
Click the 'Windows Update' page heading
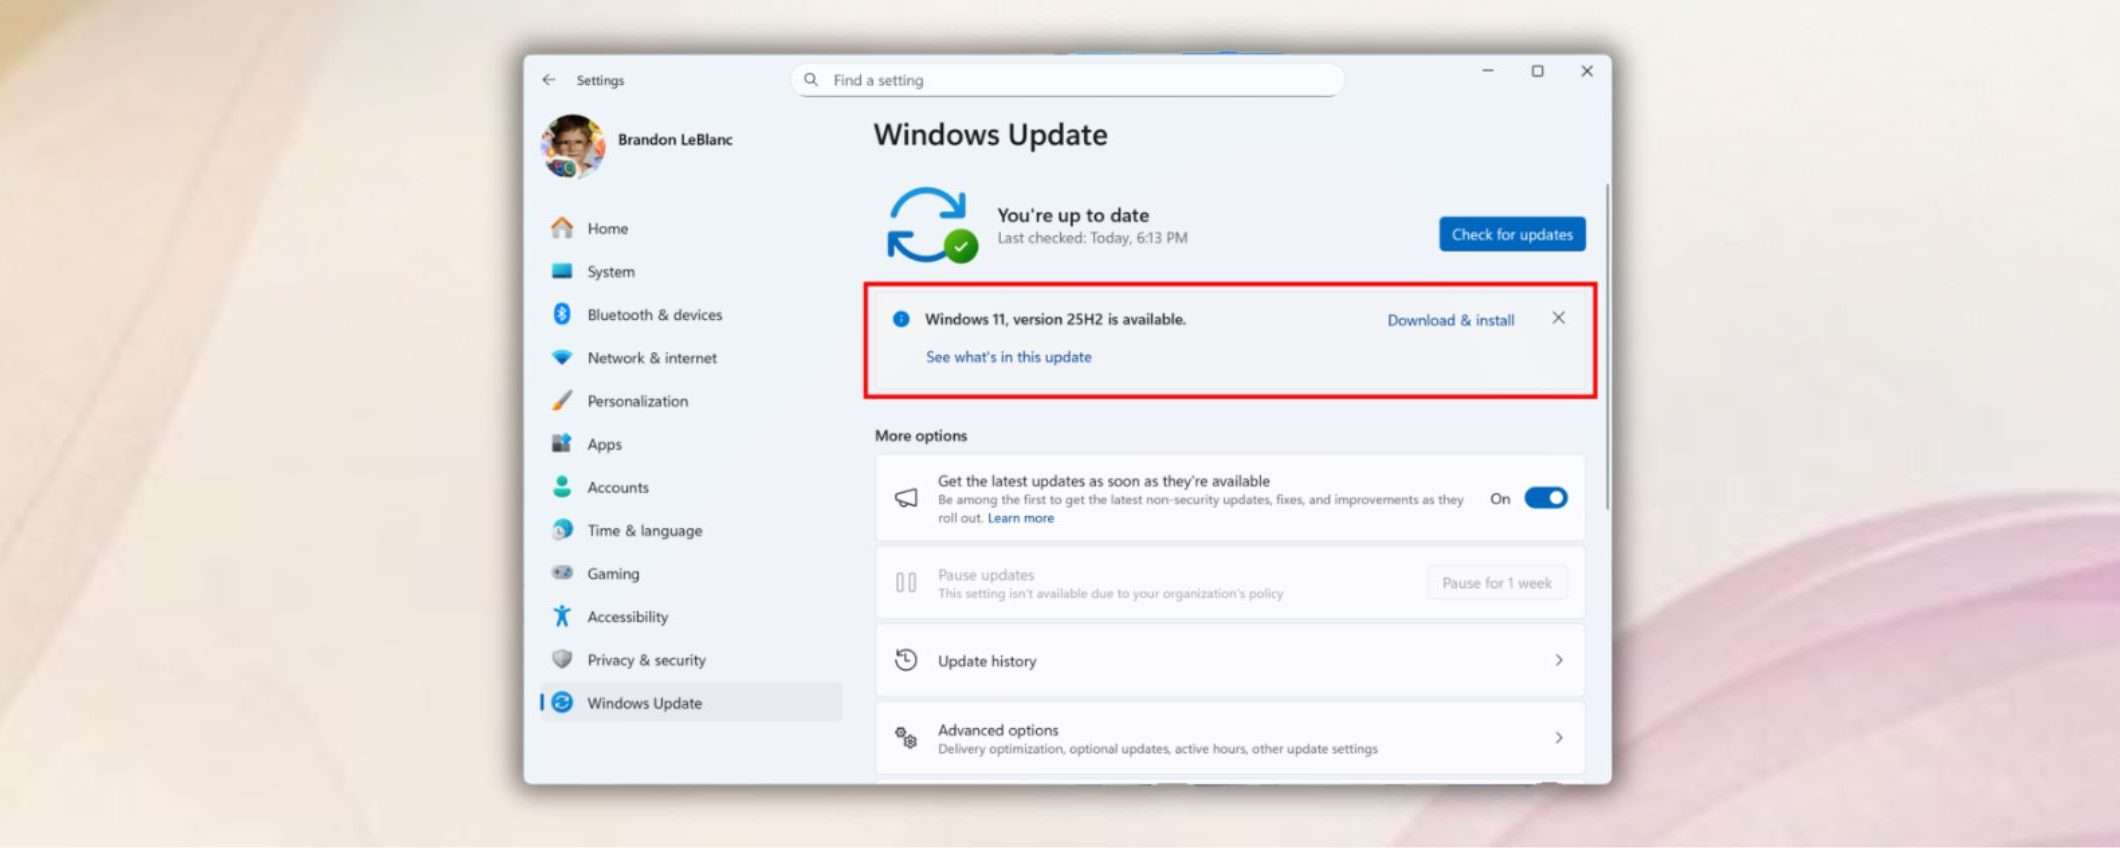990,135
